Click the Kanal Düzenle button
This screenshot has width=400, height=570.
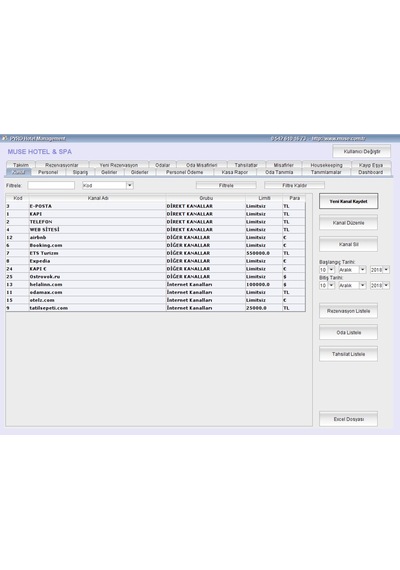[x=348, y=222]
